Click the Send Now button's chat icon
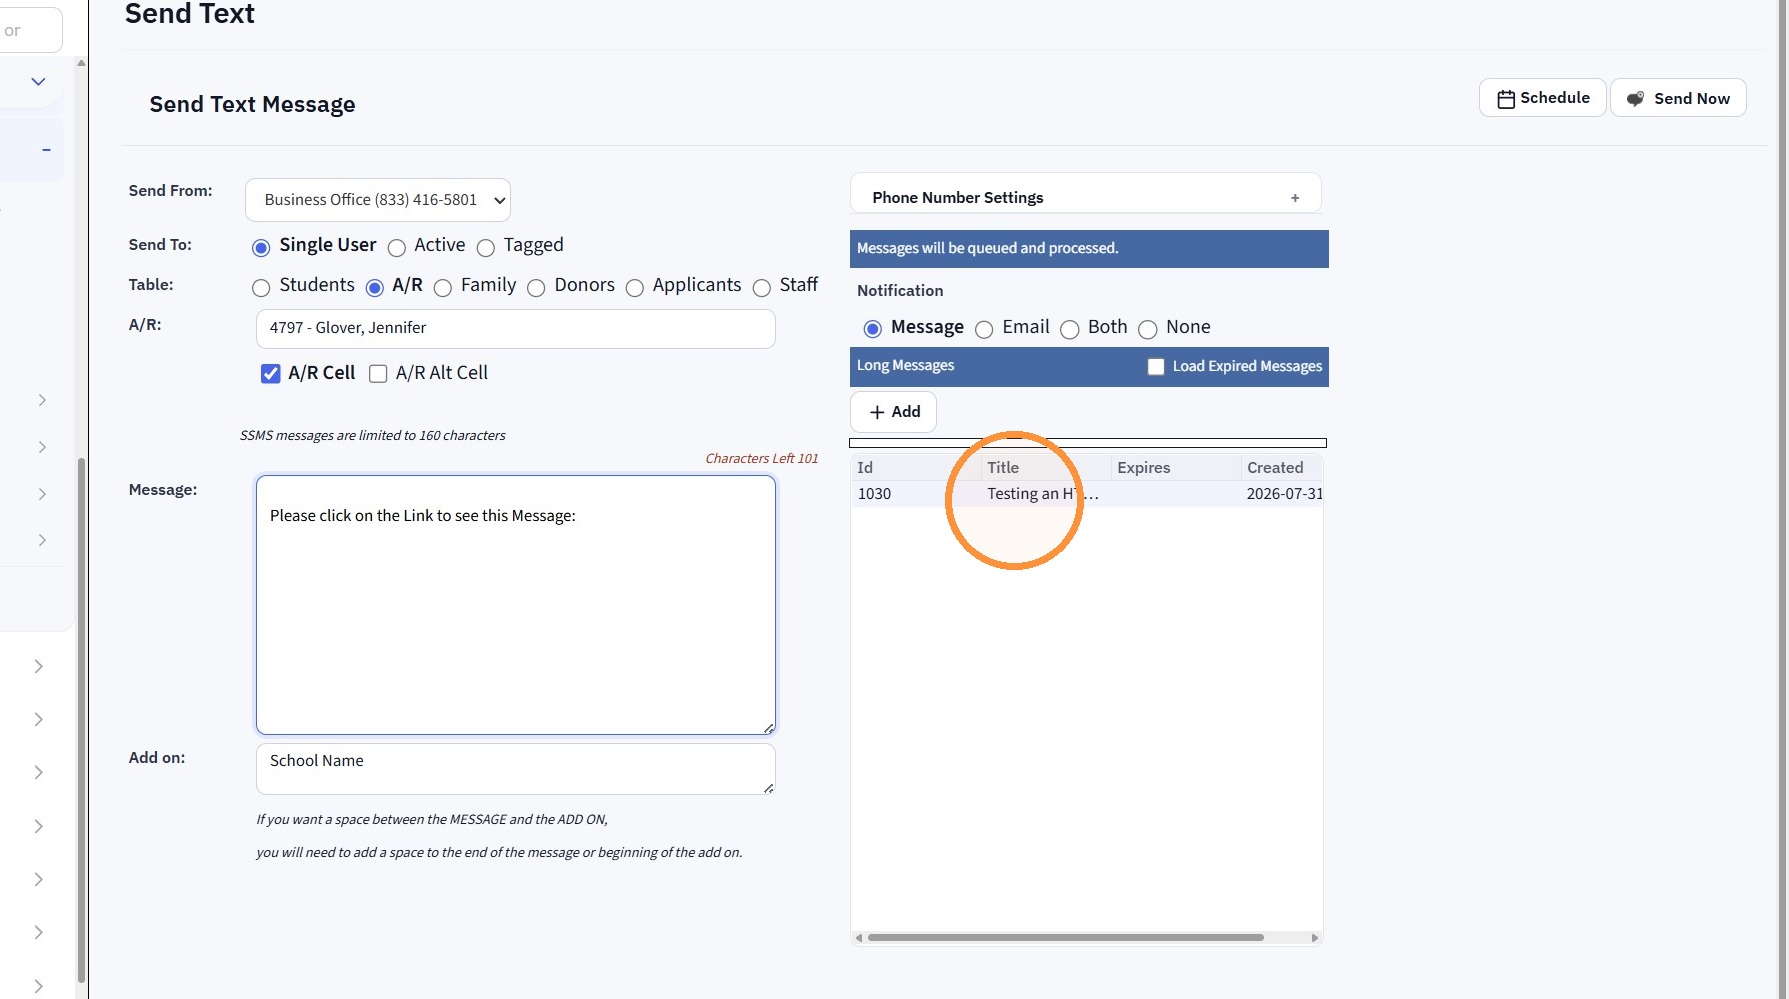 pyautogui.click(x=1635, y=99)
